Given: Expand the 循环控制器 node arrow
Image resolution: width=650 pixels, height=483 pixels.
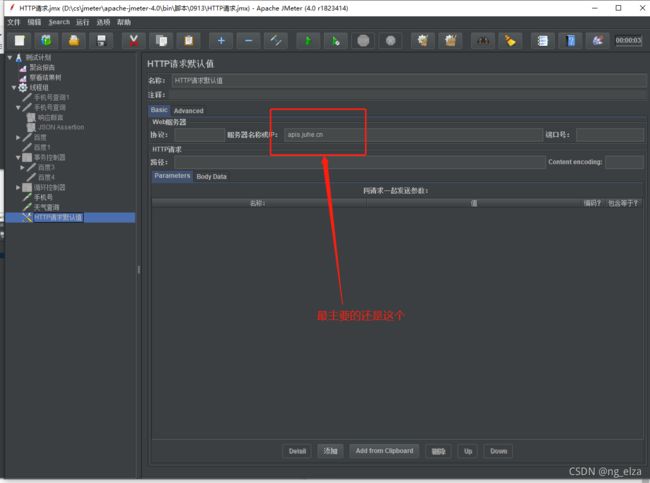Looking at the screenshot, I should tap(18, 187).
